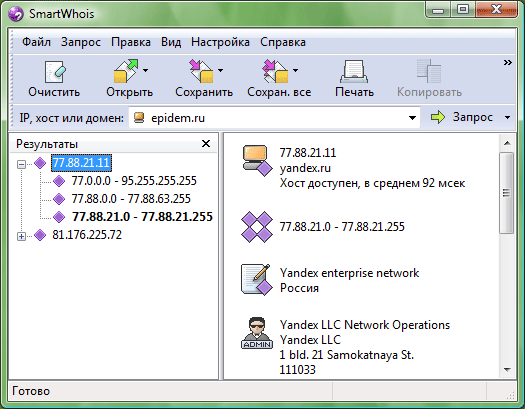Image resolution: width=525 pixels, height=409 pixels.
Task: Collapse the 77.88.21.11 tree node
Action: [21, 164]
